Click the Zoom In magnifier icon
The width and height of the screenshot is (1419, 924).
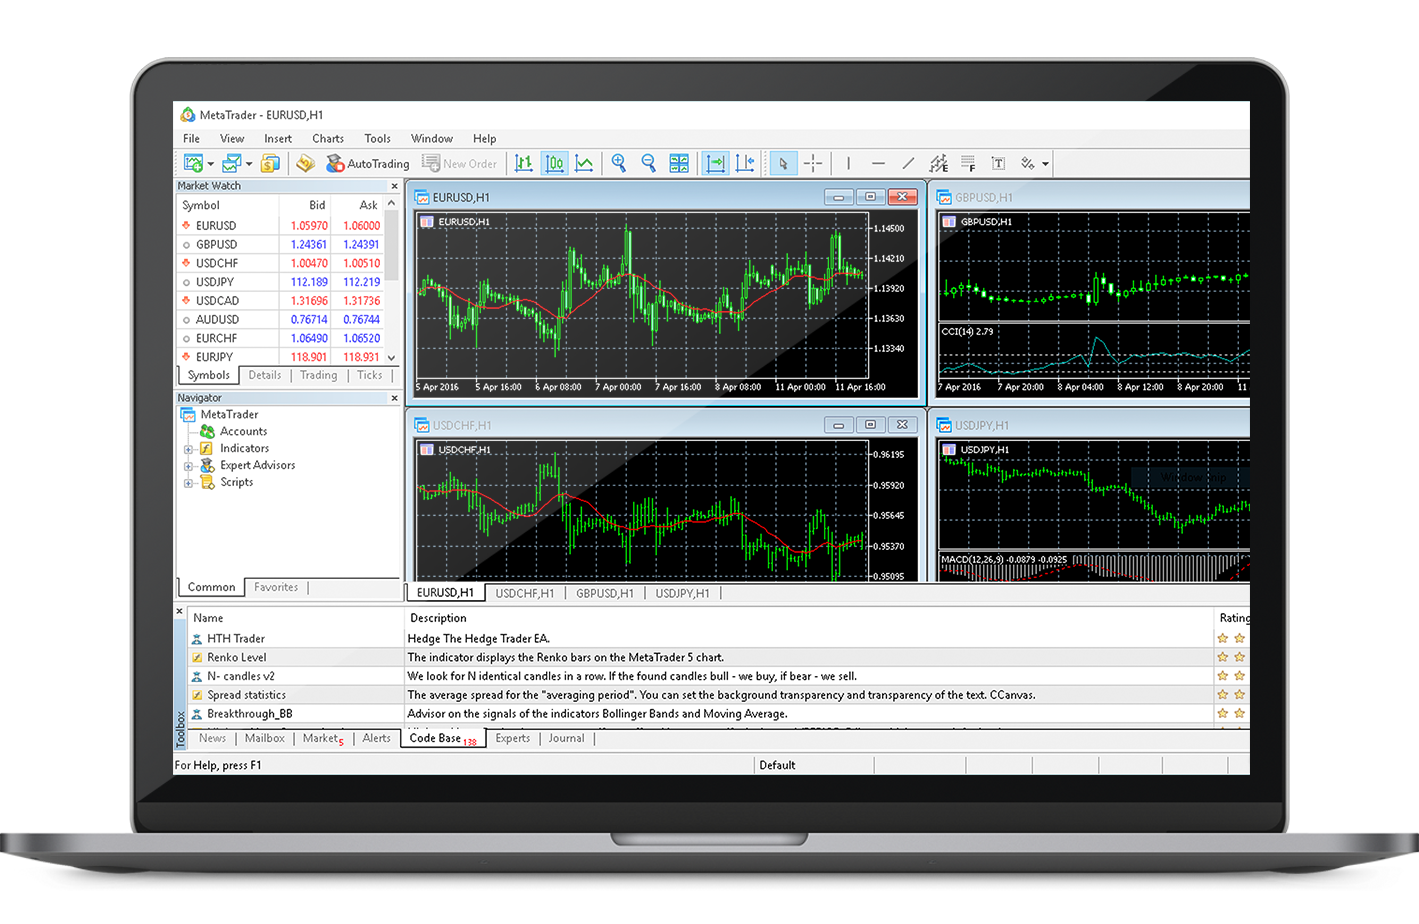click(x=619, y=163)
